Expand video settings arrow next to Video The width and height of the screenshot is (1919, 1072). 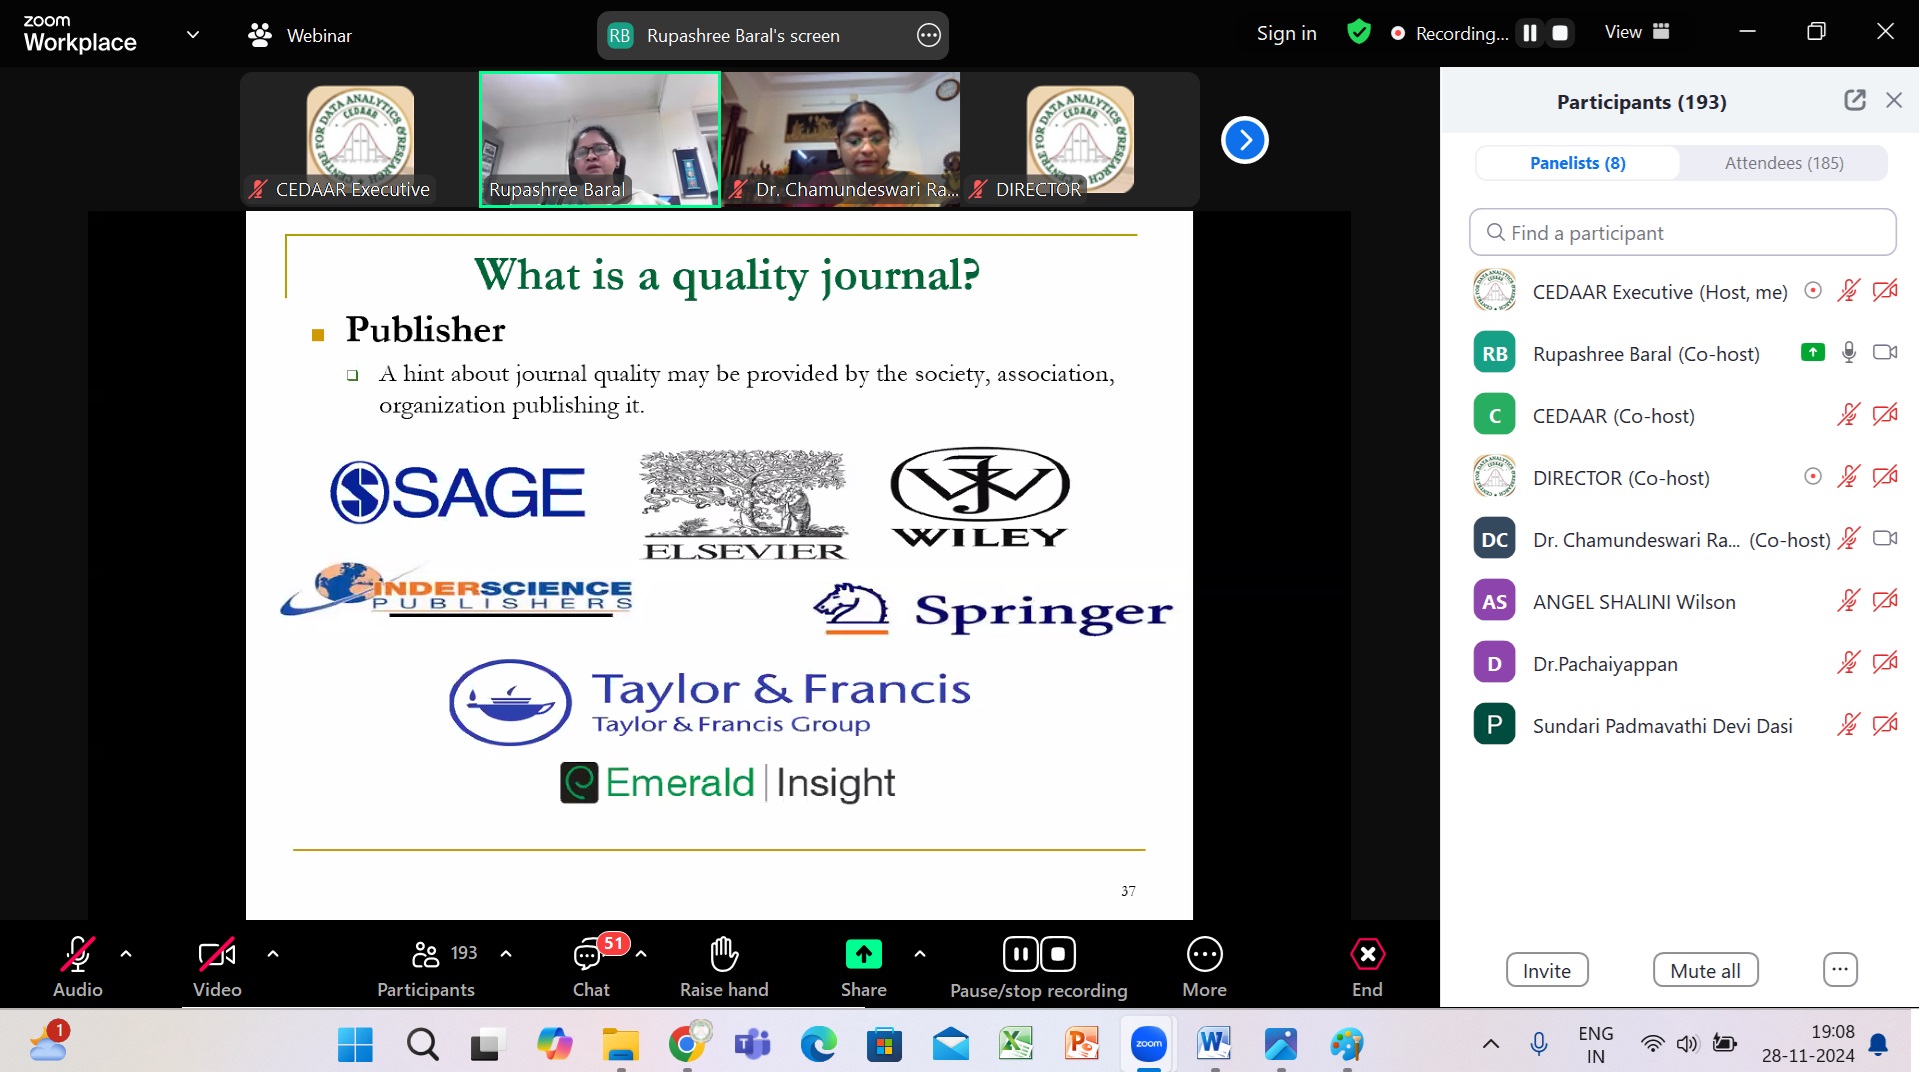(273, 954)
